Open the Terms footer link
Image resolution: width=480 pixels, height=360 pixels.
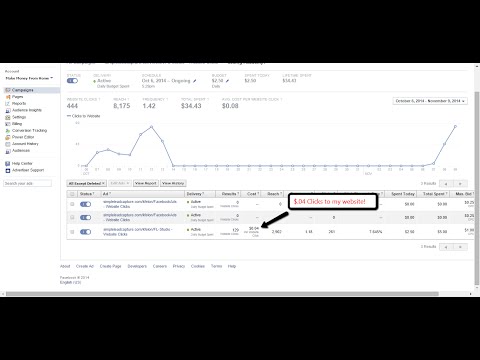[216, 266]
